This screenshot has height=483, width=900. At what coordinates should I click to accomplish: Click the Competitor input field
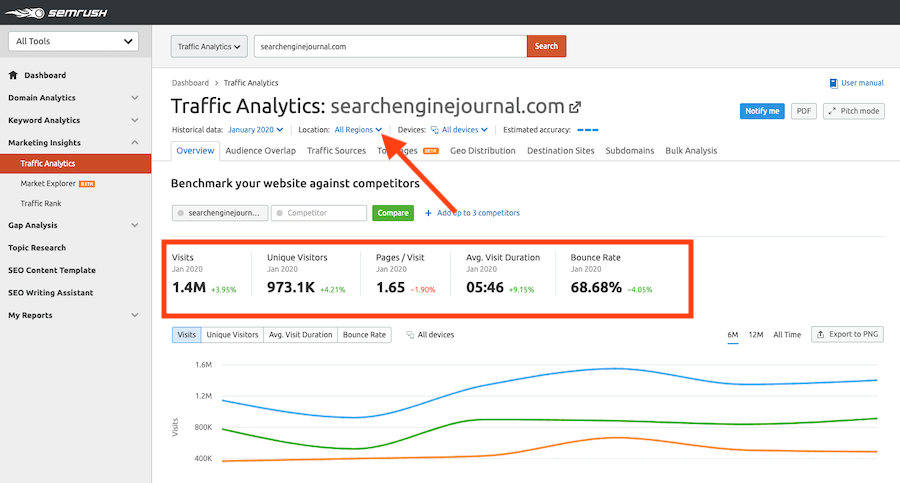coord(319,213)
